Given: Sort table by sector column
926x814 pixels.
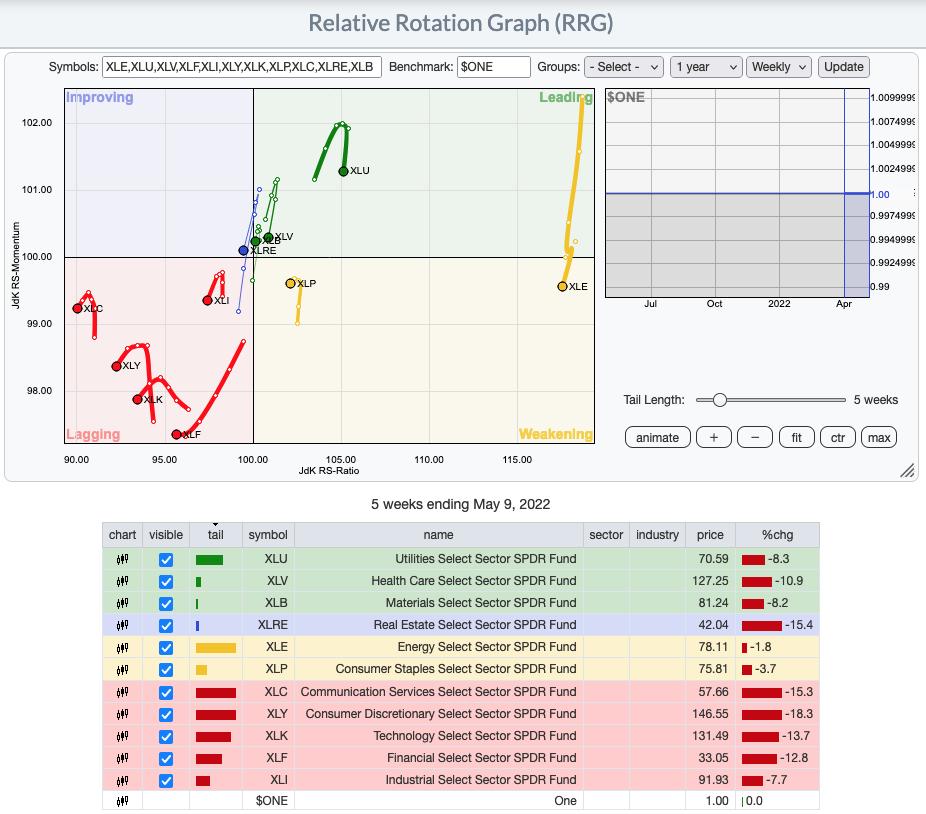Looking at the screenshot, I should click(x=606, y=535).
